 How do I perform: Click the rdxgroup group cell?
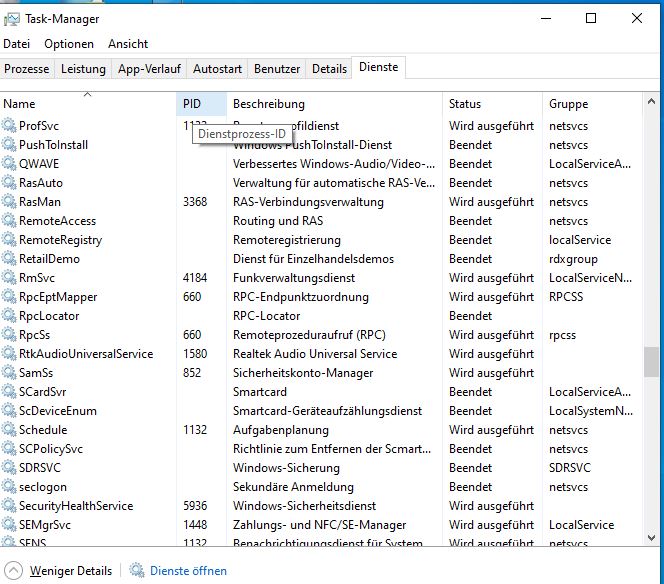573,259
